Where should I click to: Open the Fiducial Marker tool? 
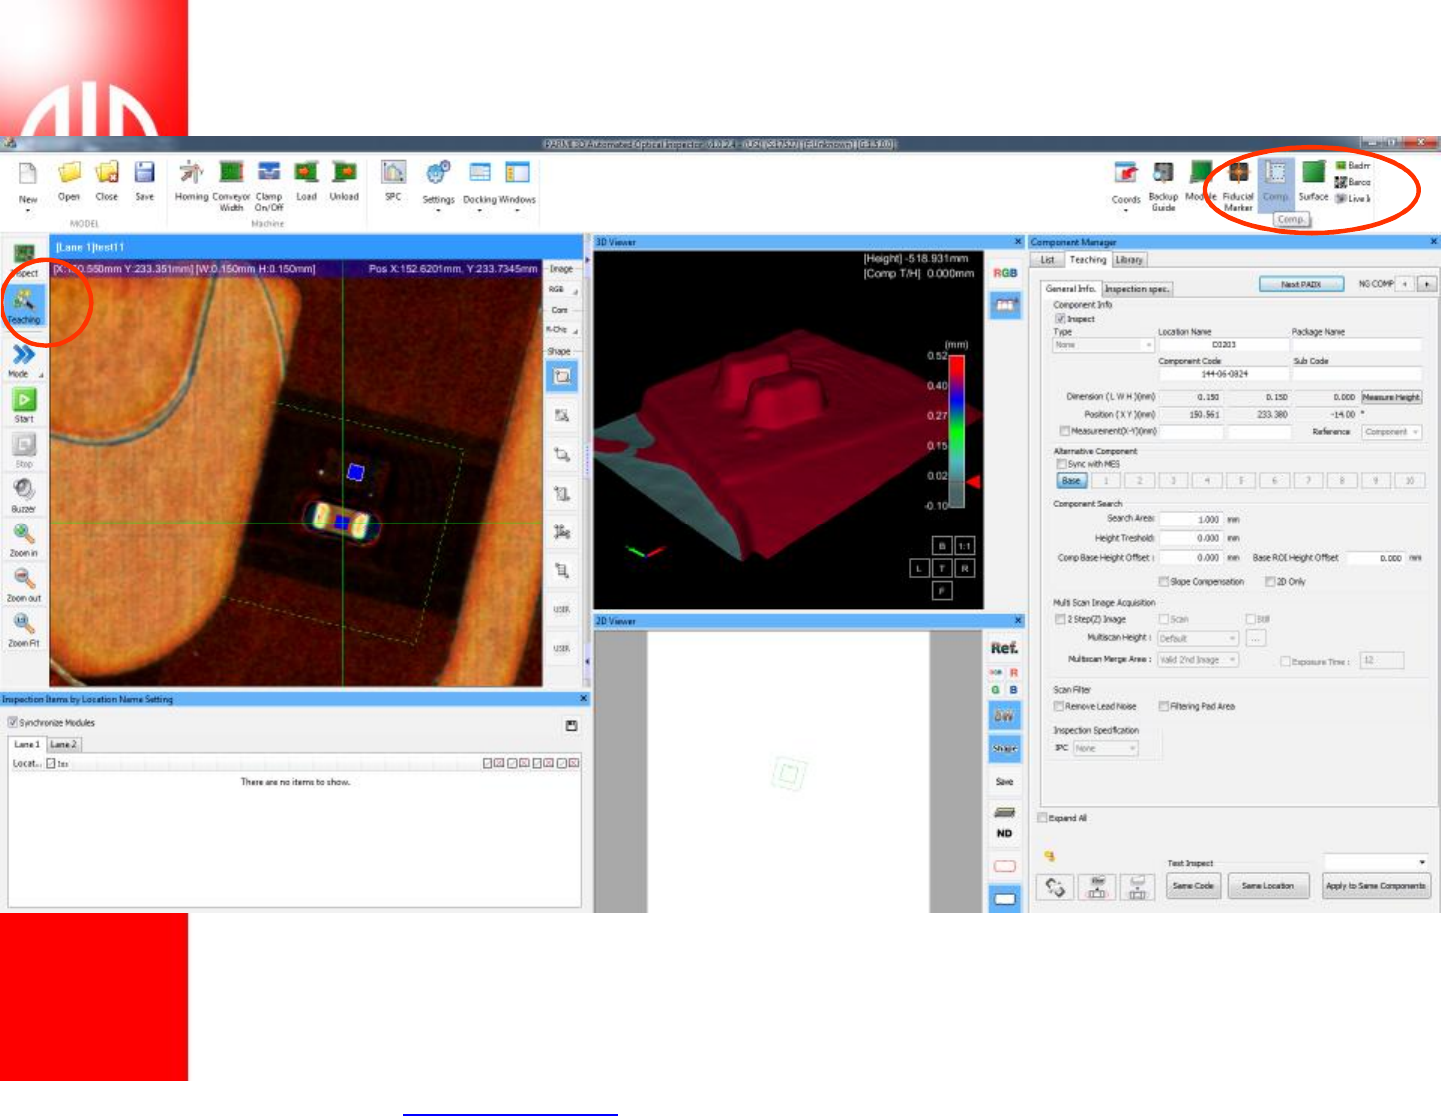point(1238,174)
